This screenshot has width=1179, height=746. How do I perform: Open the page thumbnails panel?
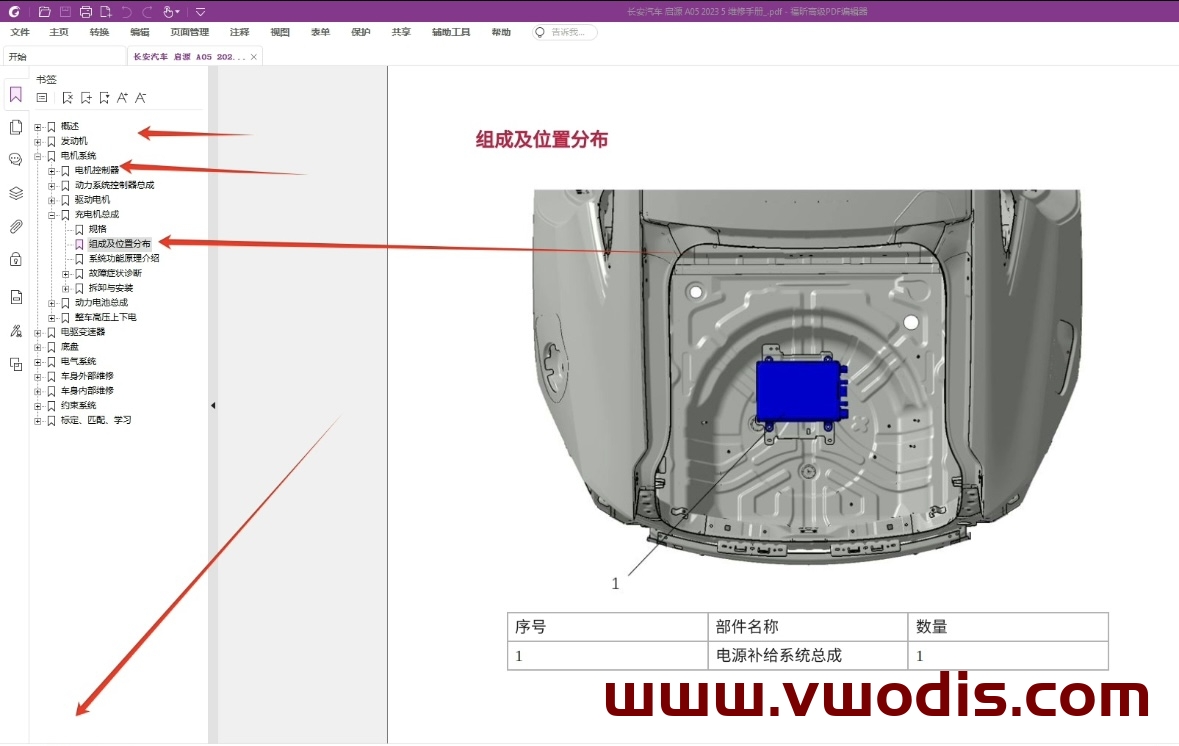[x=14, y=127]
